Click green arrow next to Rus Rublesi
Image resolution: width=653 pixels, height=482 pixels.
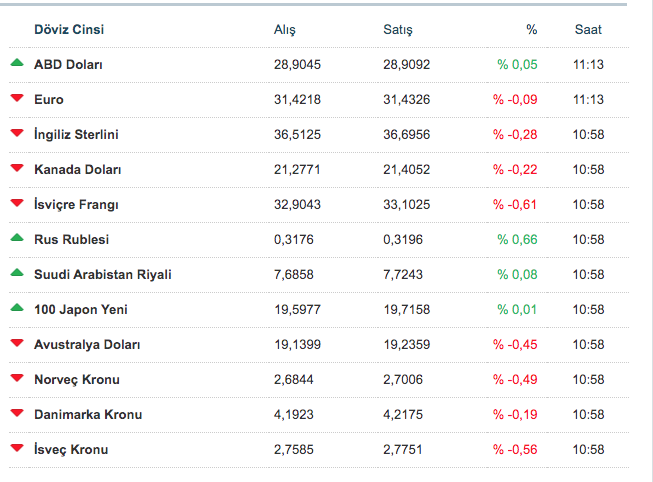click(x=16, y=238)
